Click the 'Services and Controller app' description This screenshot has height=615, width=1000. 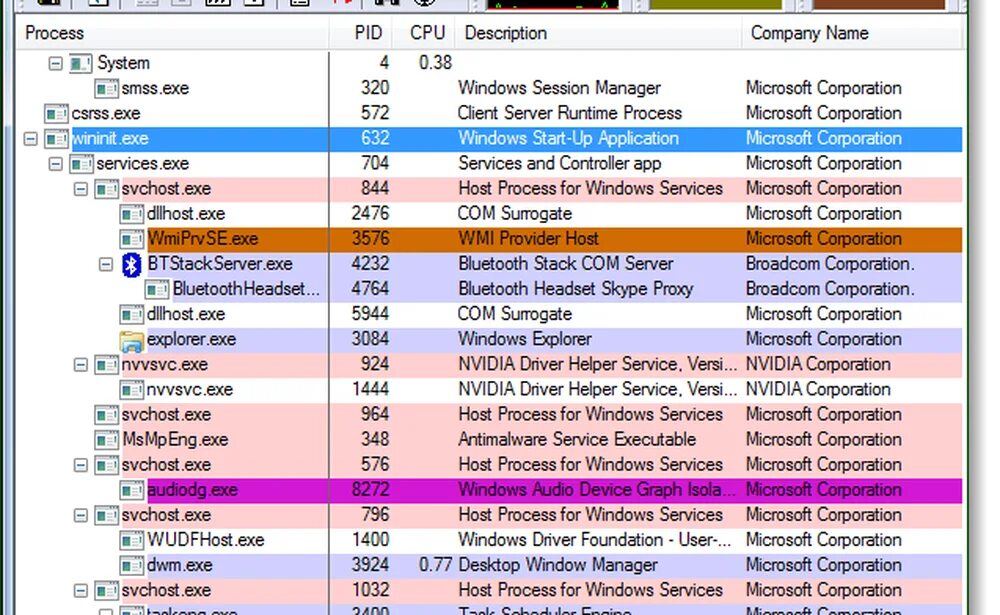(x=559, y=164)
